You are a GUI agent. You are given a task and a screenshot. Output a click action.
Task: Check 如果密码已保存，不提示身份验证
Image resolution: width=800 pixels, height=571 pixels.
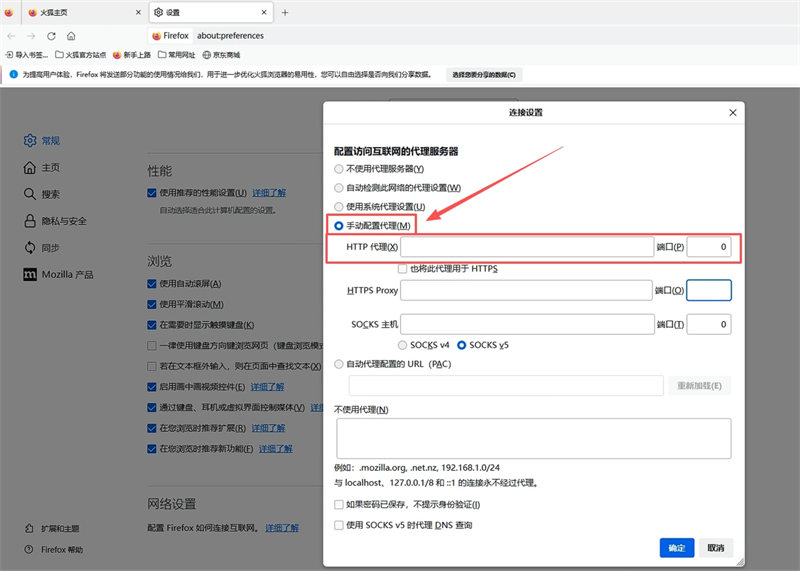(338, 505)
